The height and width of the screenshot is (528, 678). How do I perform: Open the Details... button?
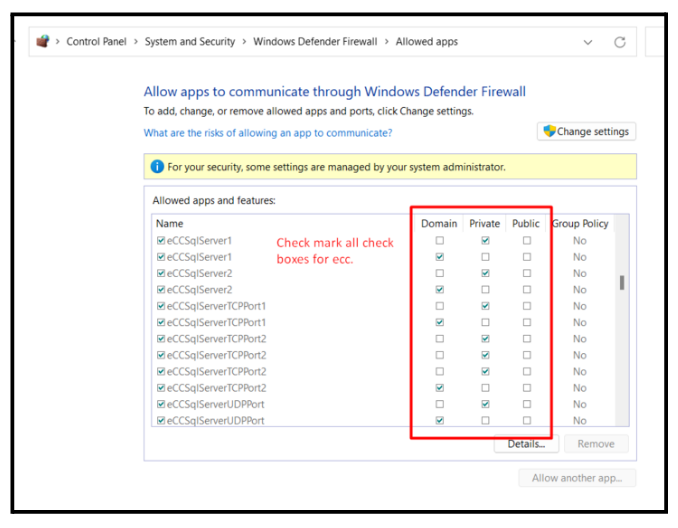pyautogui.click(x=525, y=444)
